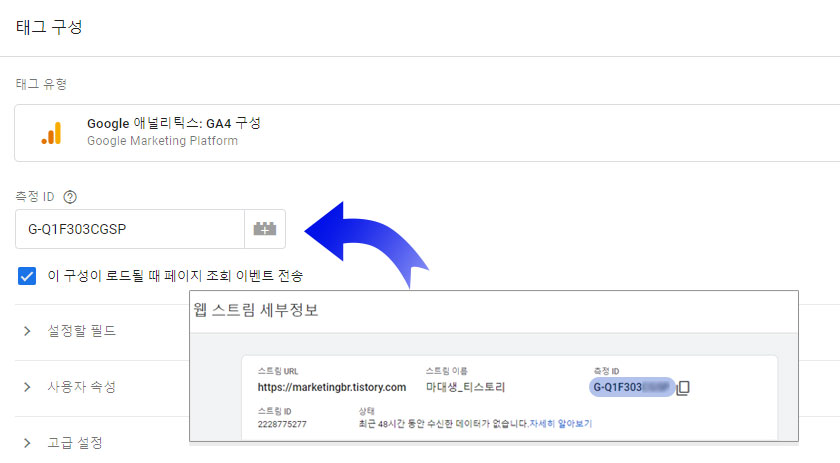
Task: Click the 이 구성이 로드될 때 페이지 조회 이벤트 전송 label
Action: [175, 276]
